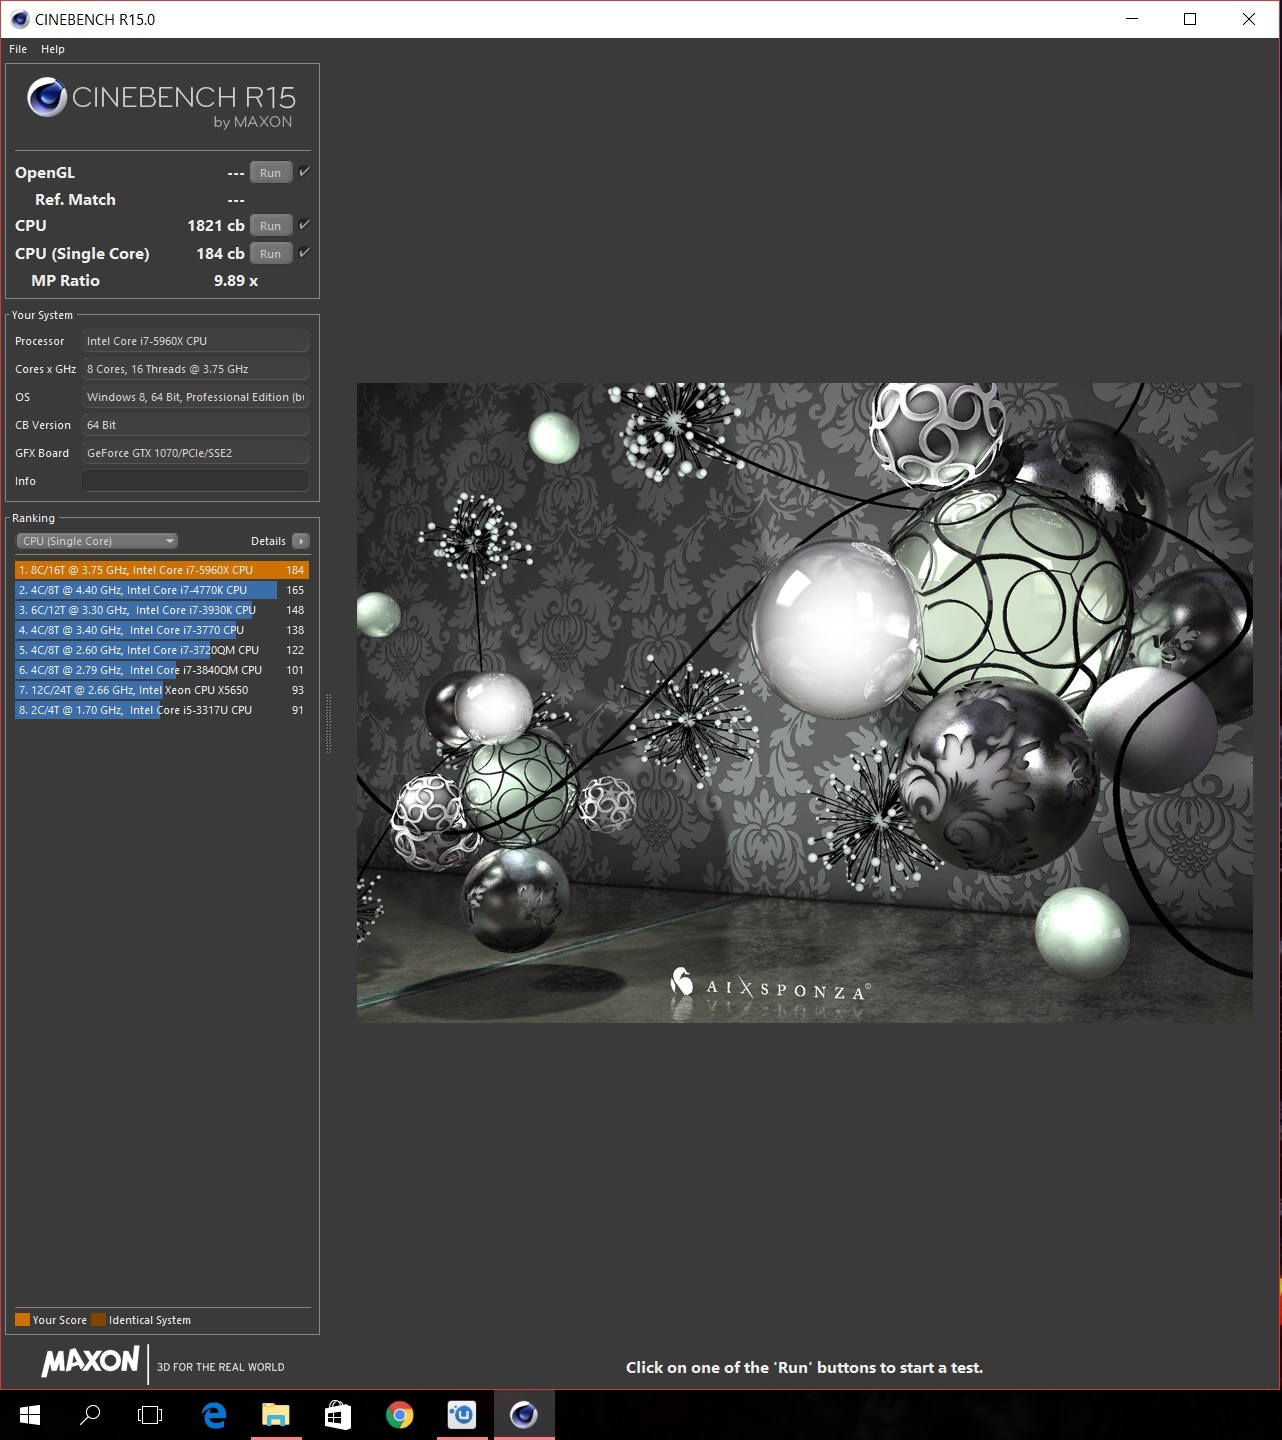Image resolution: width=1282 pixels, height=1440 pixels.
Task: Launch Microsoft Edge from taskbar
Action: 214,1415
